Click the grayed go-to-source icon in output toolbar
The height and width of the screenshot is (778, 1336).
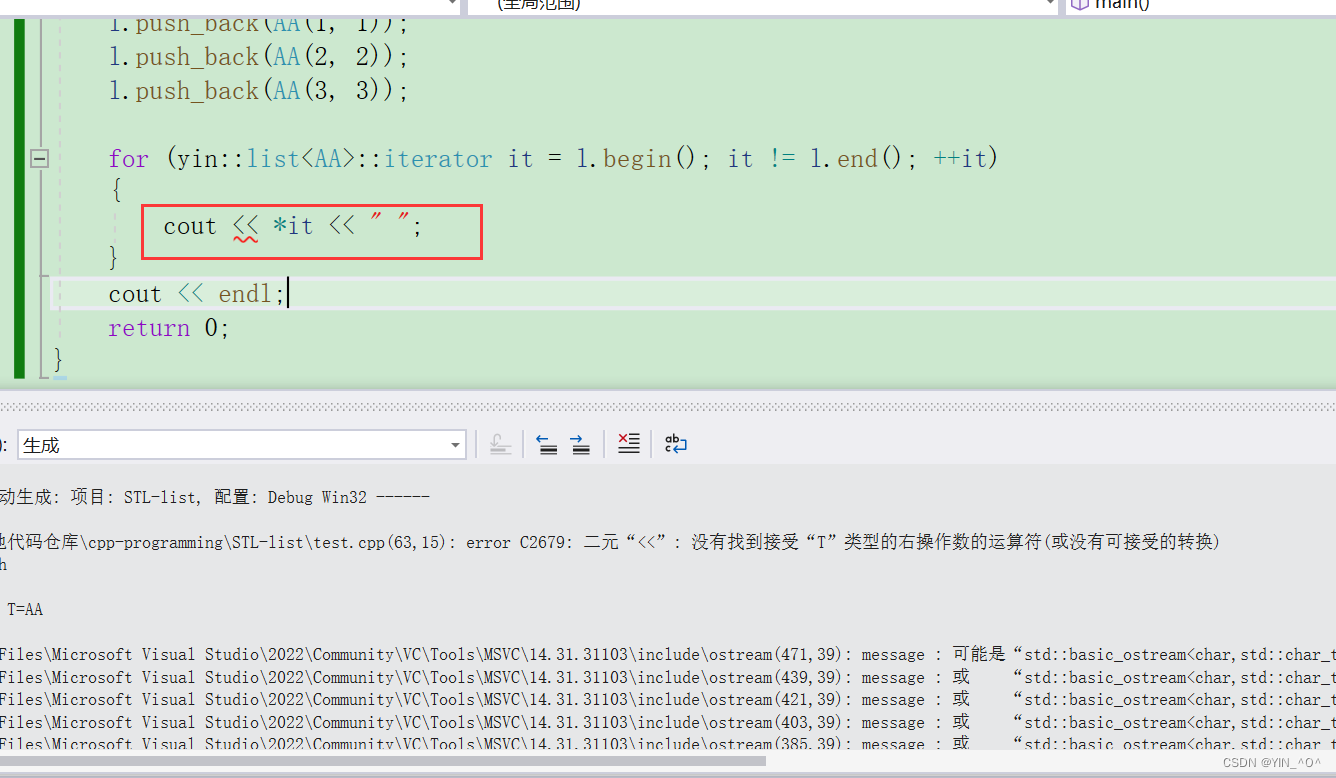click(500, 444)
